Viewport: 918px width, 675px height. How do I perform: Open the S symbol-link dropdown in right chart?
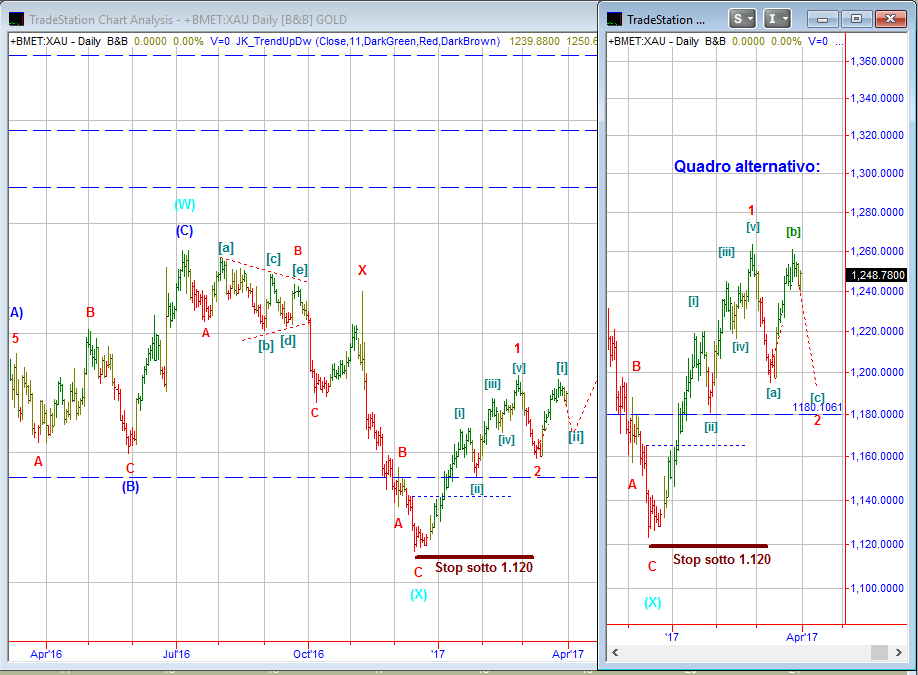click(742, 18)
